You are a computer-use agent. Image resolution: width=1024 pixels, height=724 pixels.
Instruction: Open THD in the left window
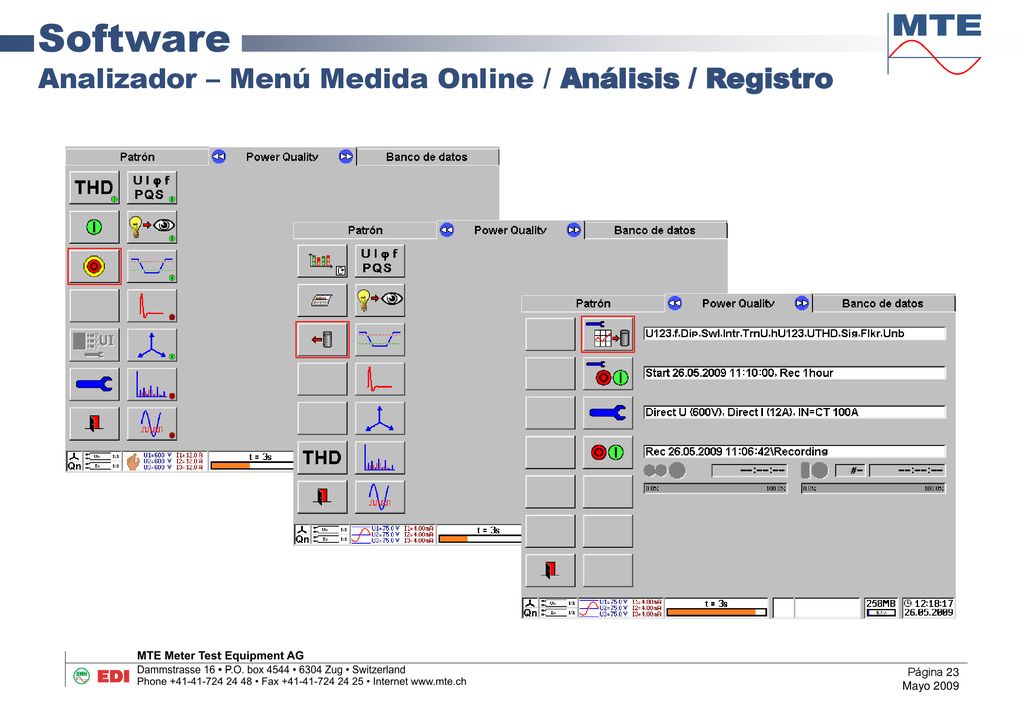click(95, 187)
